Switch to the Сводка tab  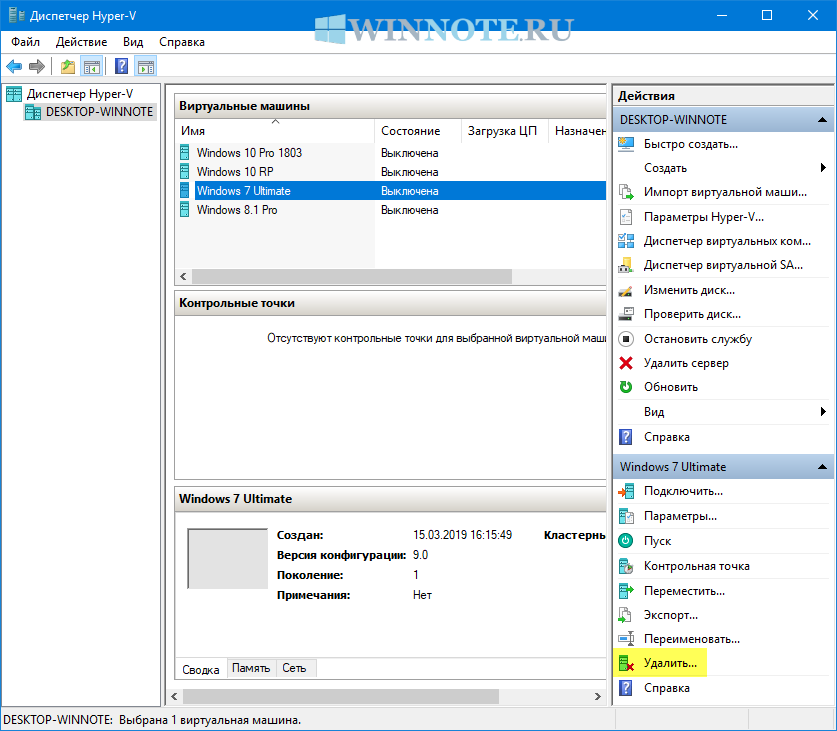coord(201,669)
